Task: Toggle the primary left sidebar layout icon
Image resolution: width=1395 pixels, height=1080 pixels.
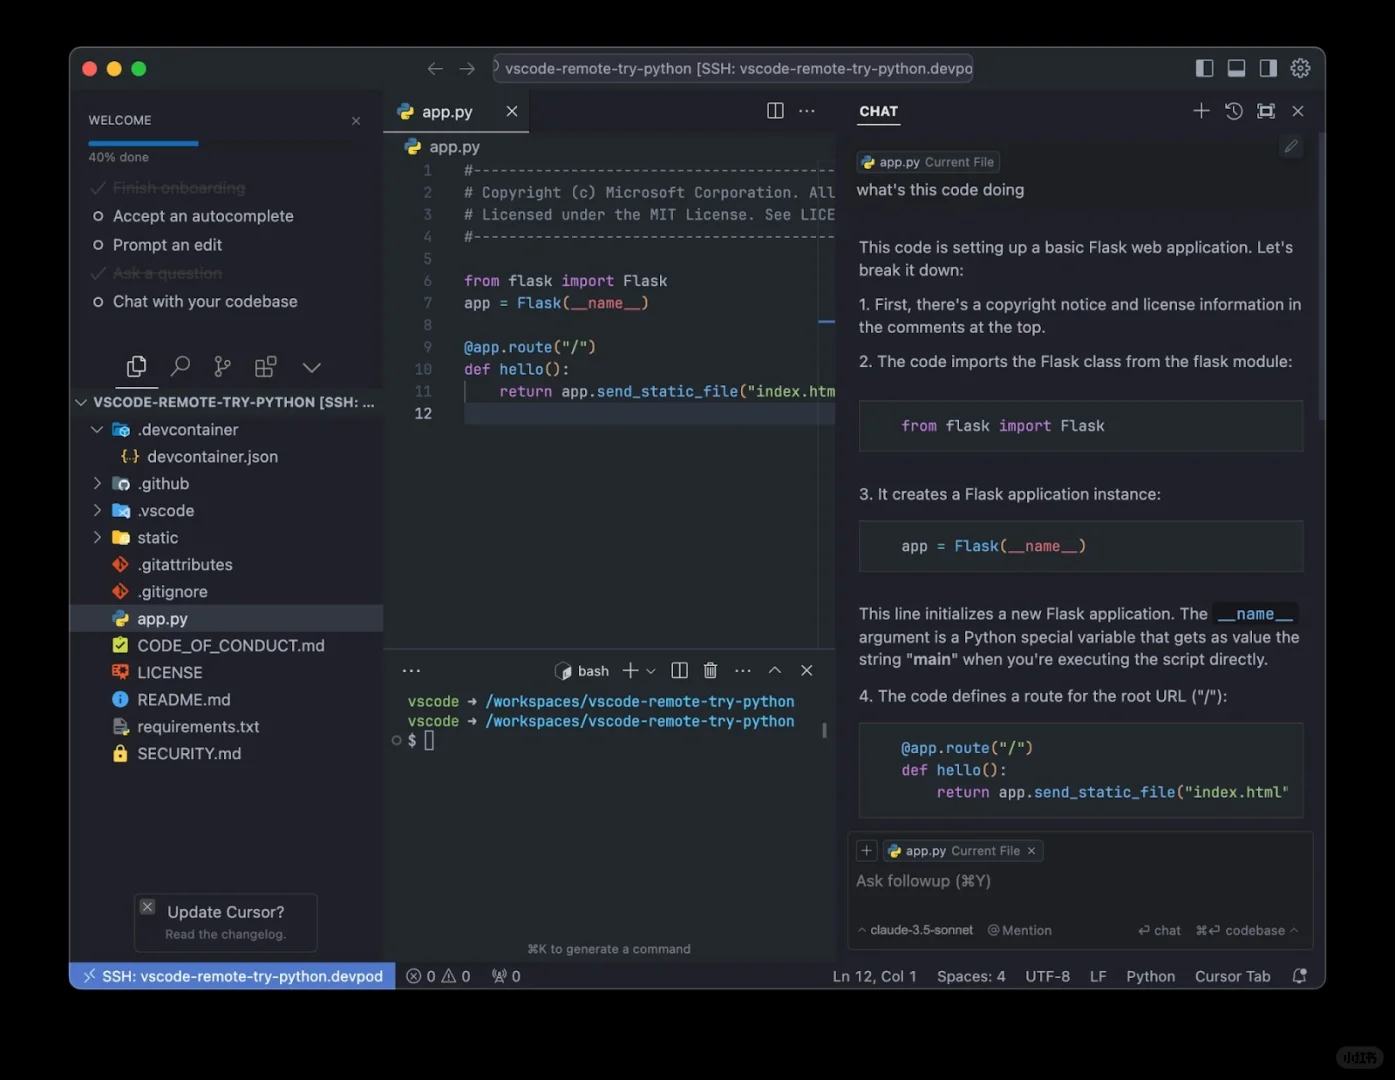Action: [x=1204, y=68]
